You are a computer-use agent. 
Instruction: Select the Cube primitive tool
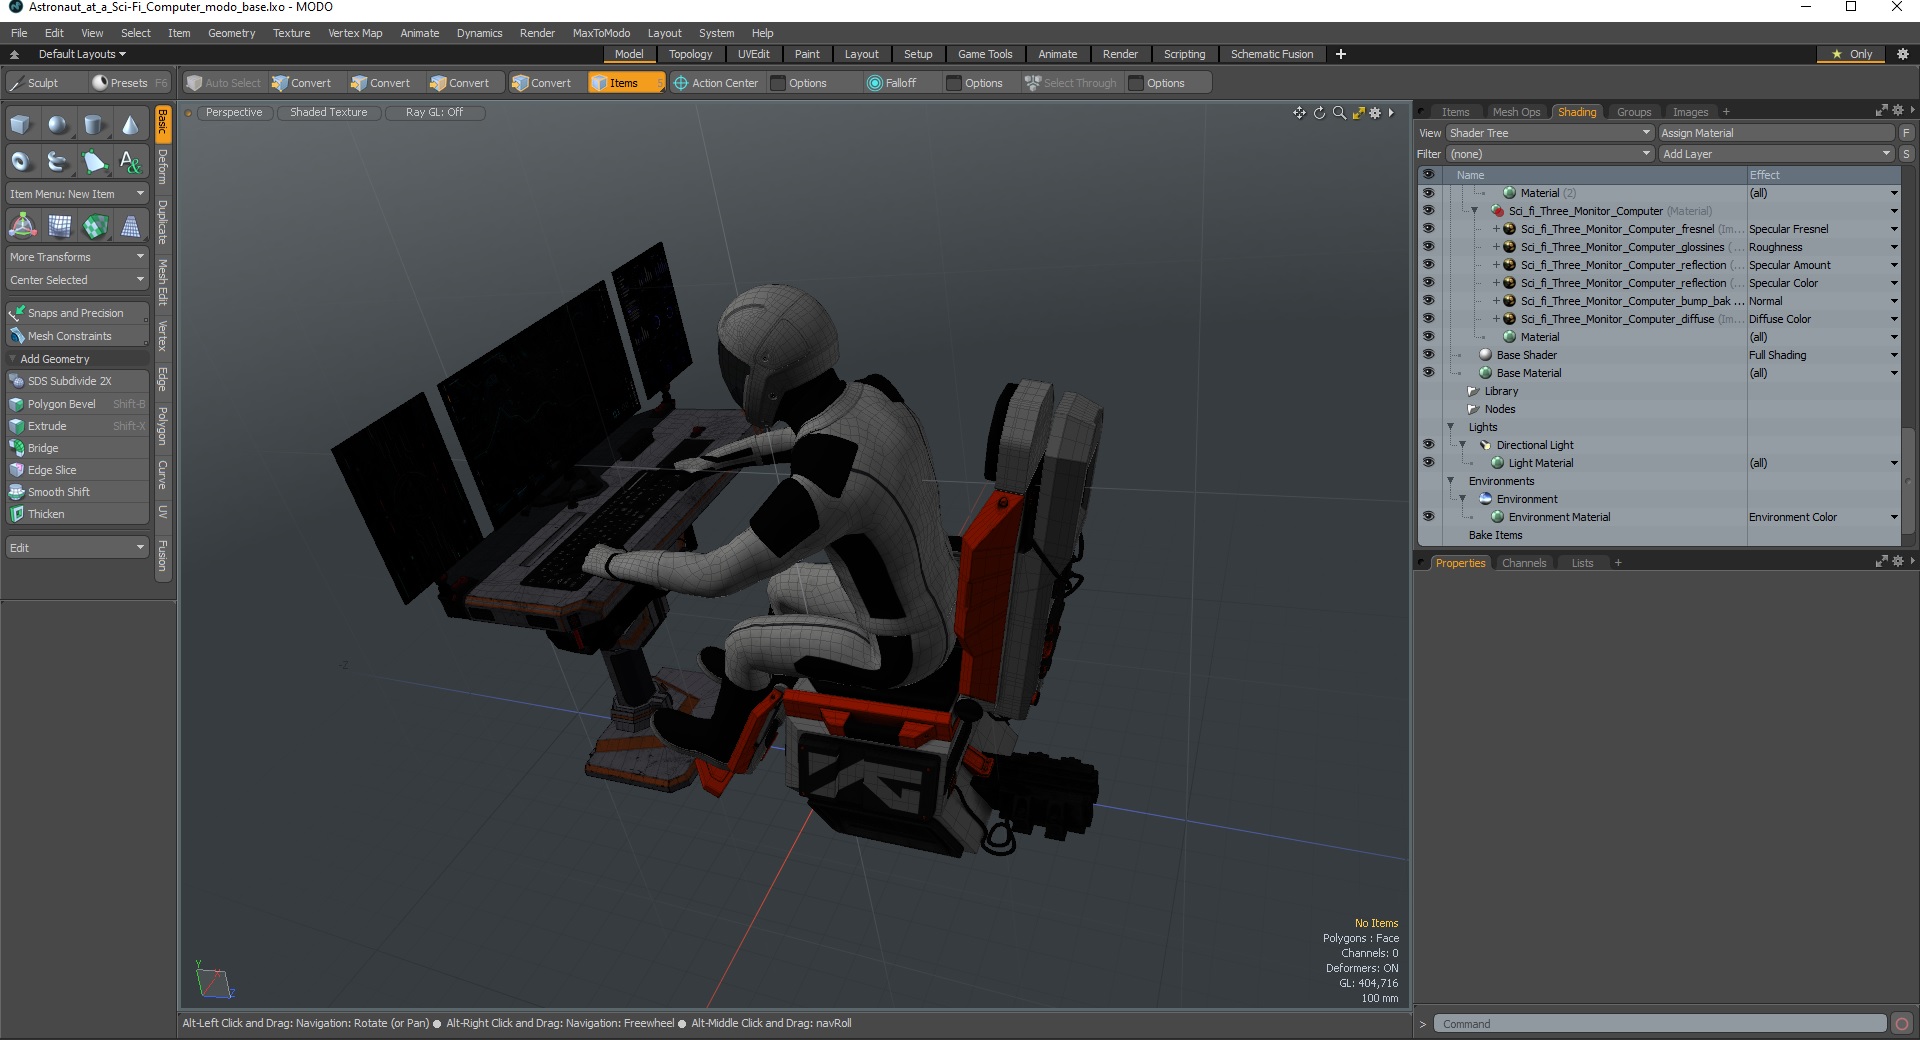(x=21, y=125)
